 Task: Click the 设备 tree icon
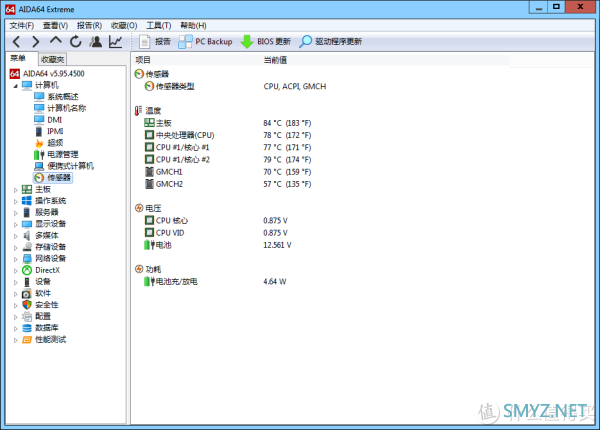click(x=27, y=282)
